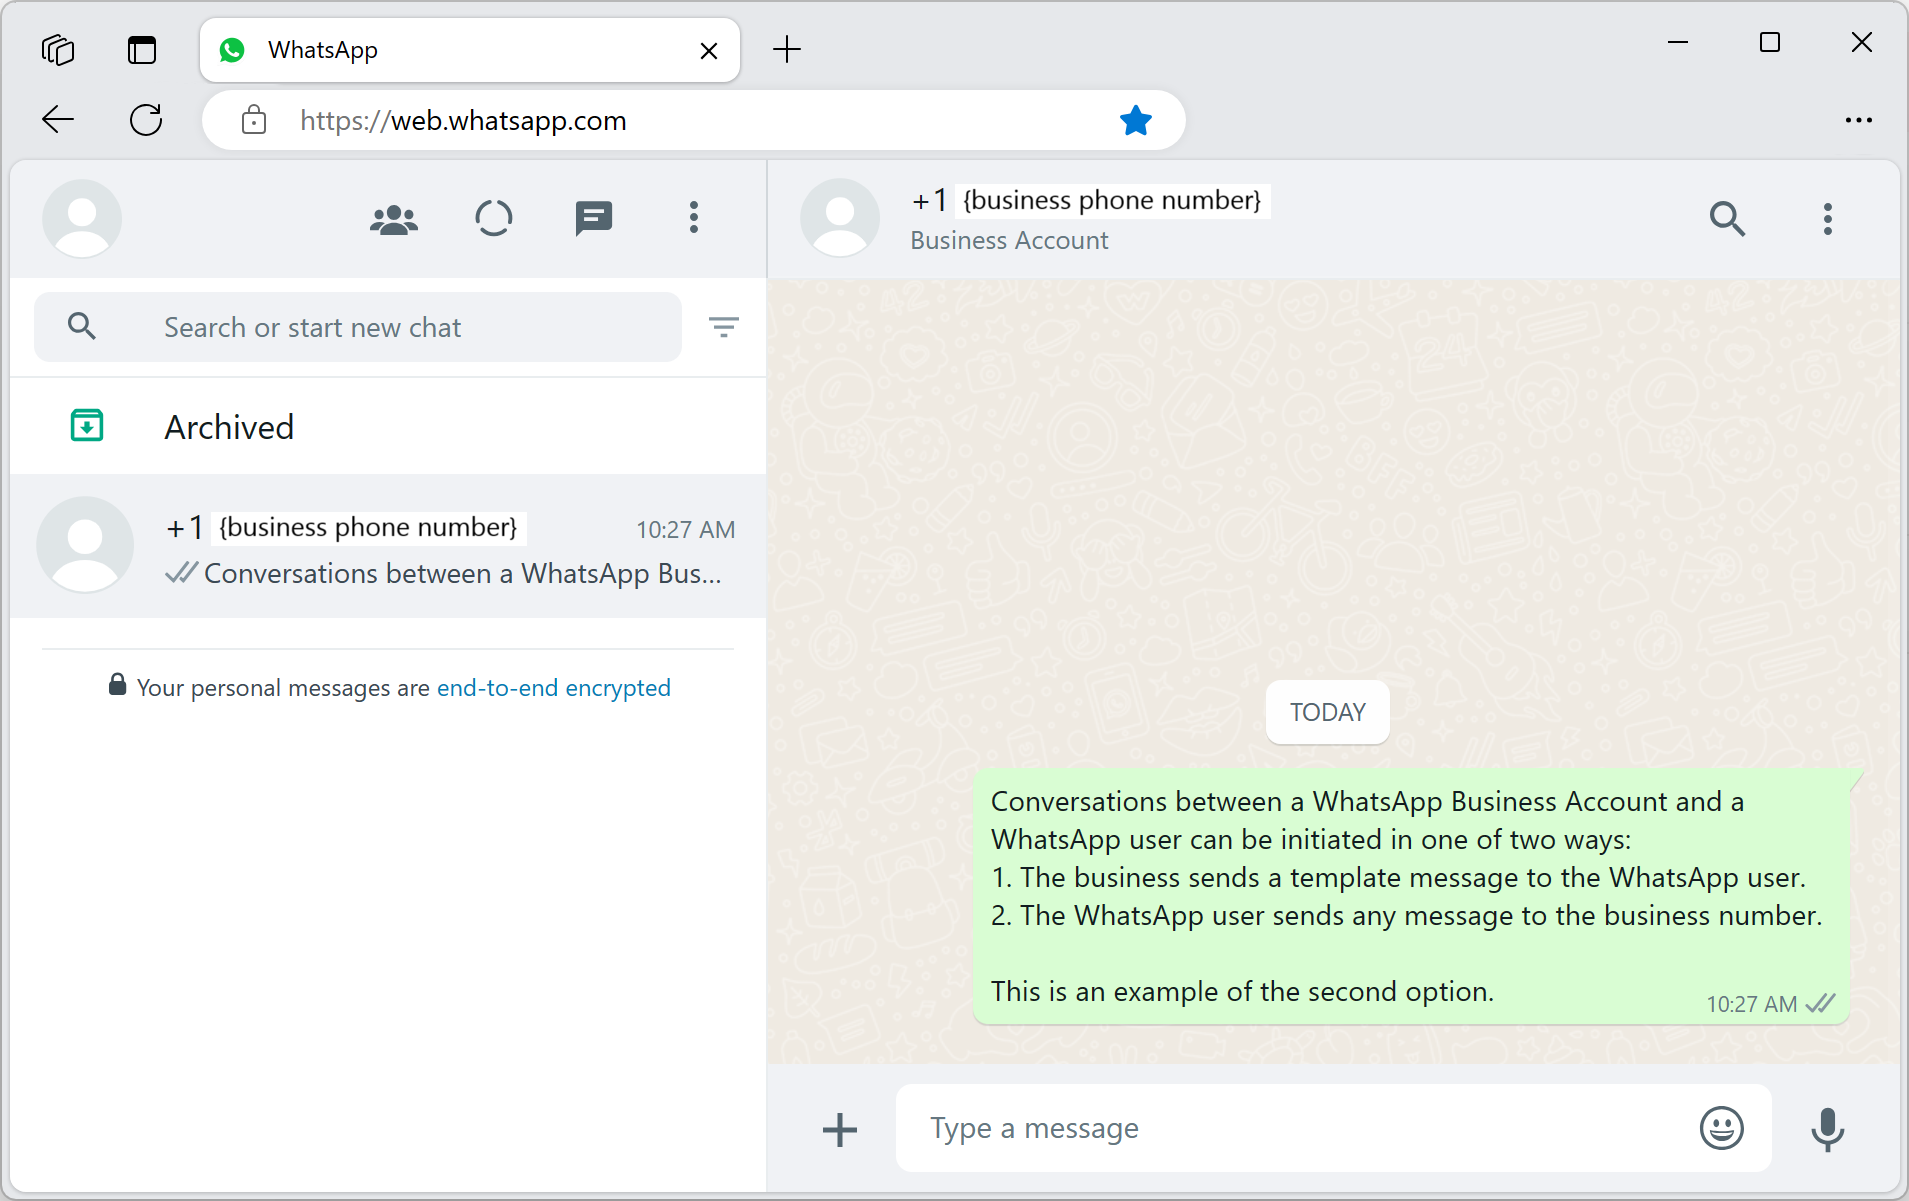Open the Archived chats folder

tap(388, 427)
